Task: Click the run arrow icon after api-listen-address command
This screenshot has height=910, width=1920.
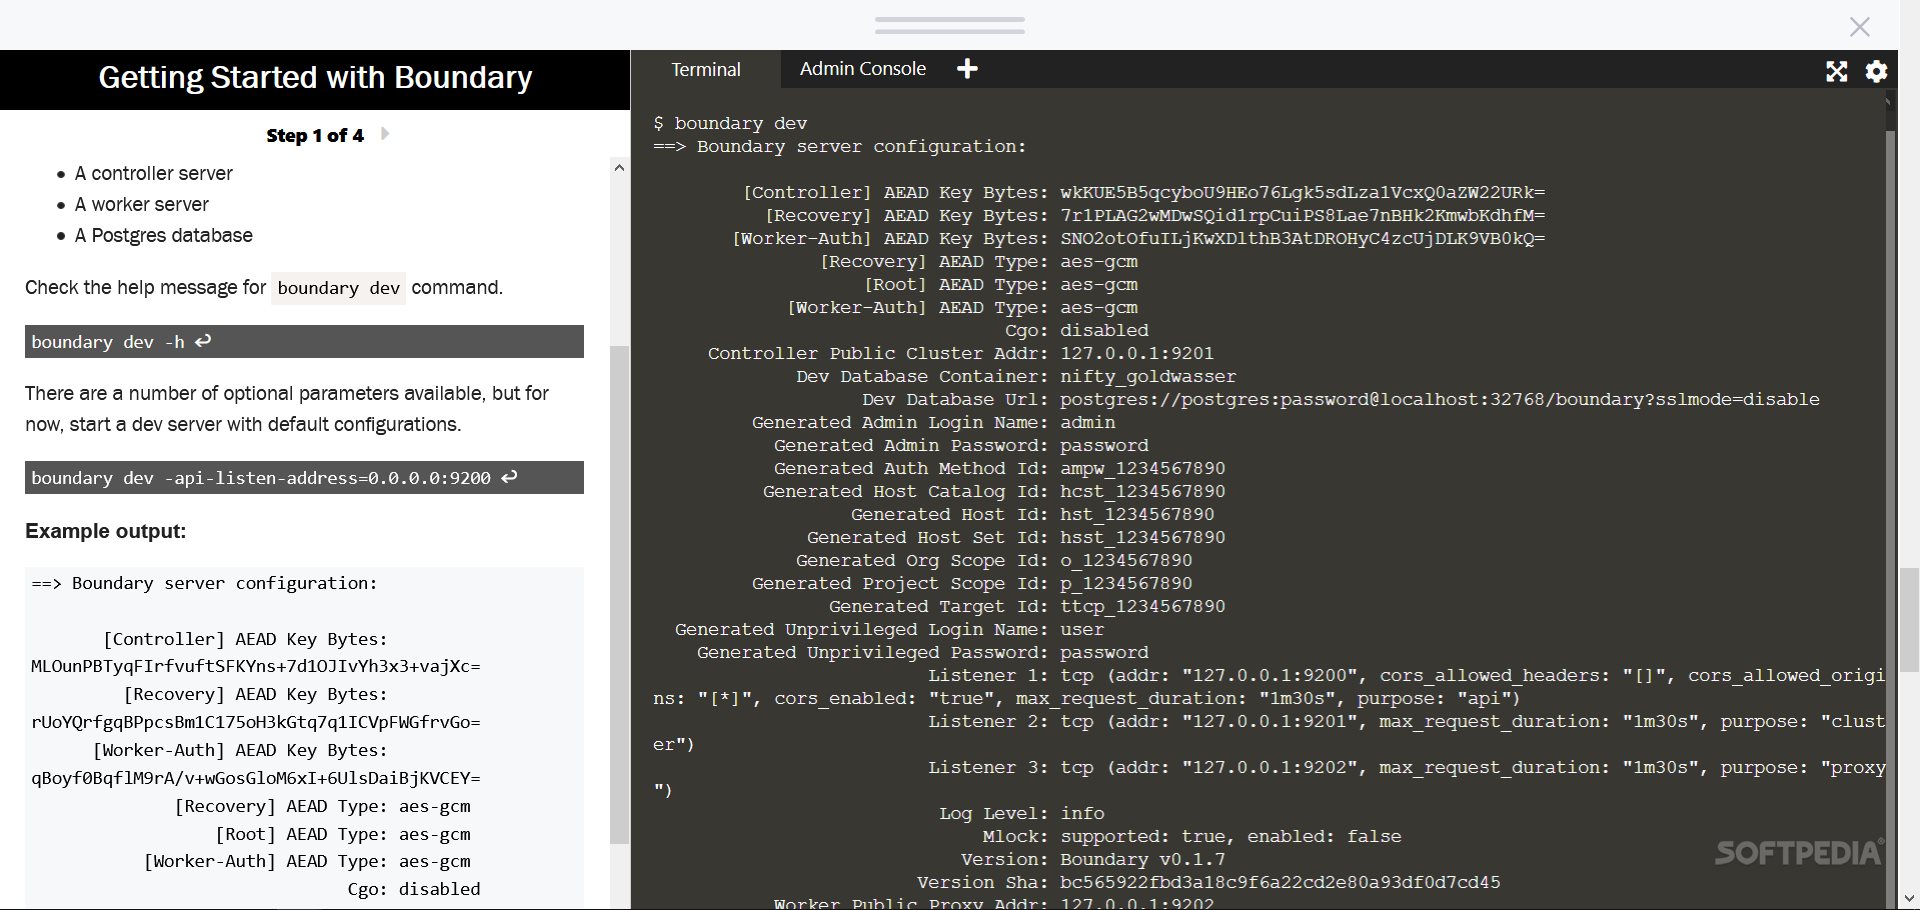Action: (509, 477)
